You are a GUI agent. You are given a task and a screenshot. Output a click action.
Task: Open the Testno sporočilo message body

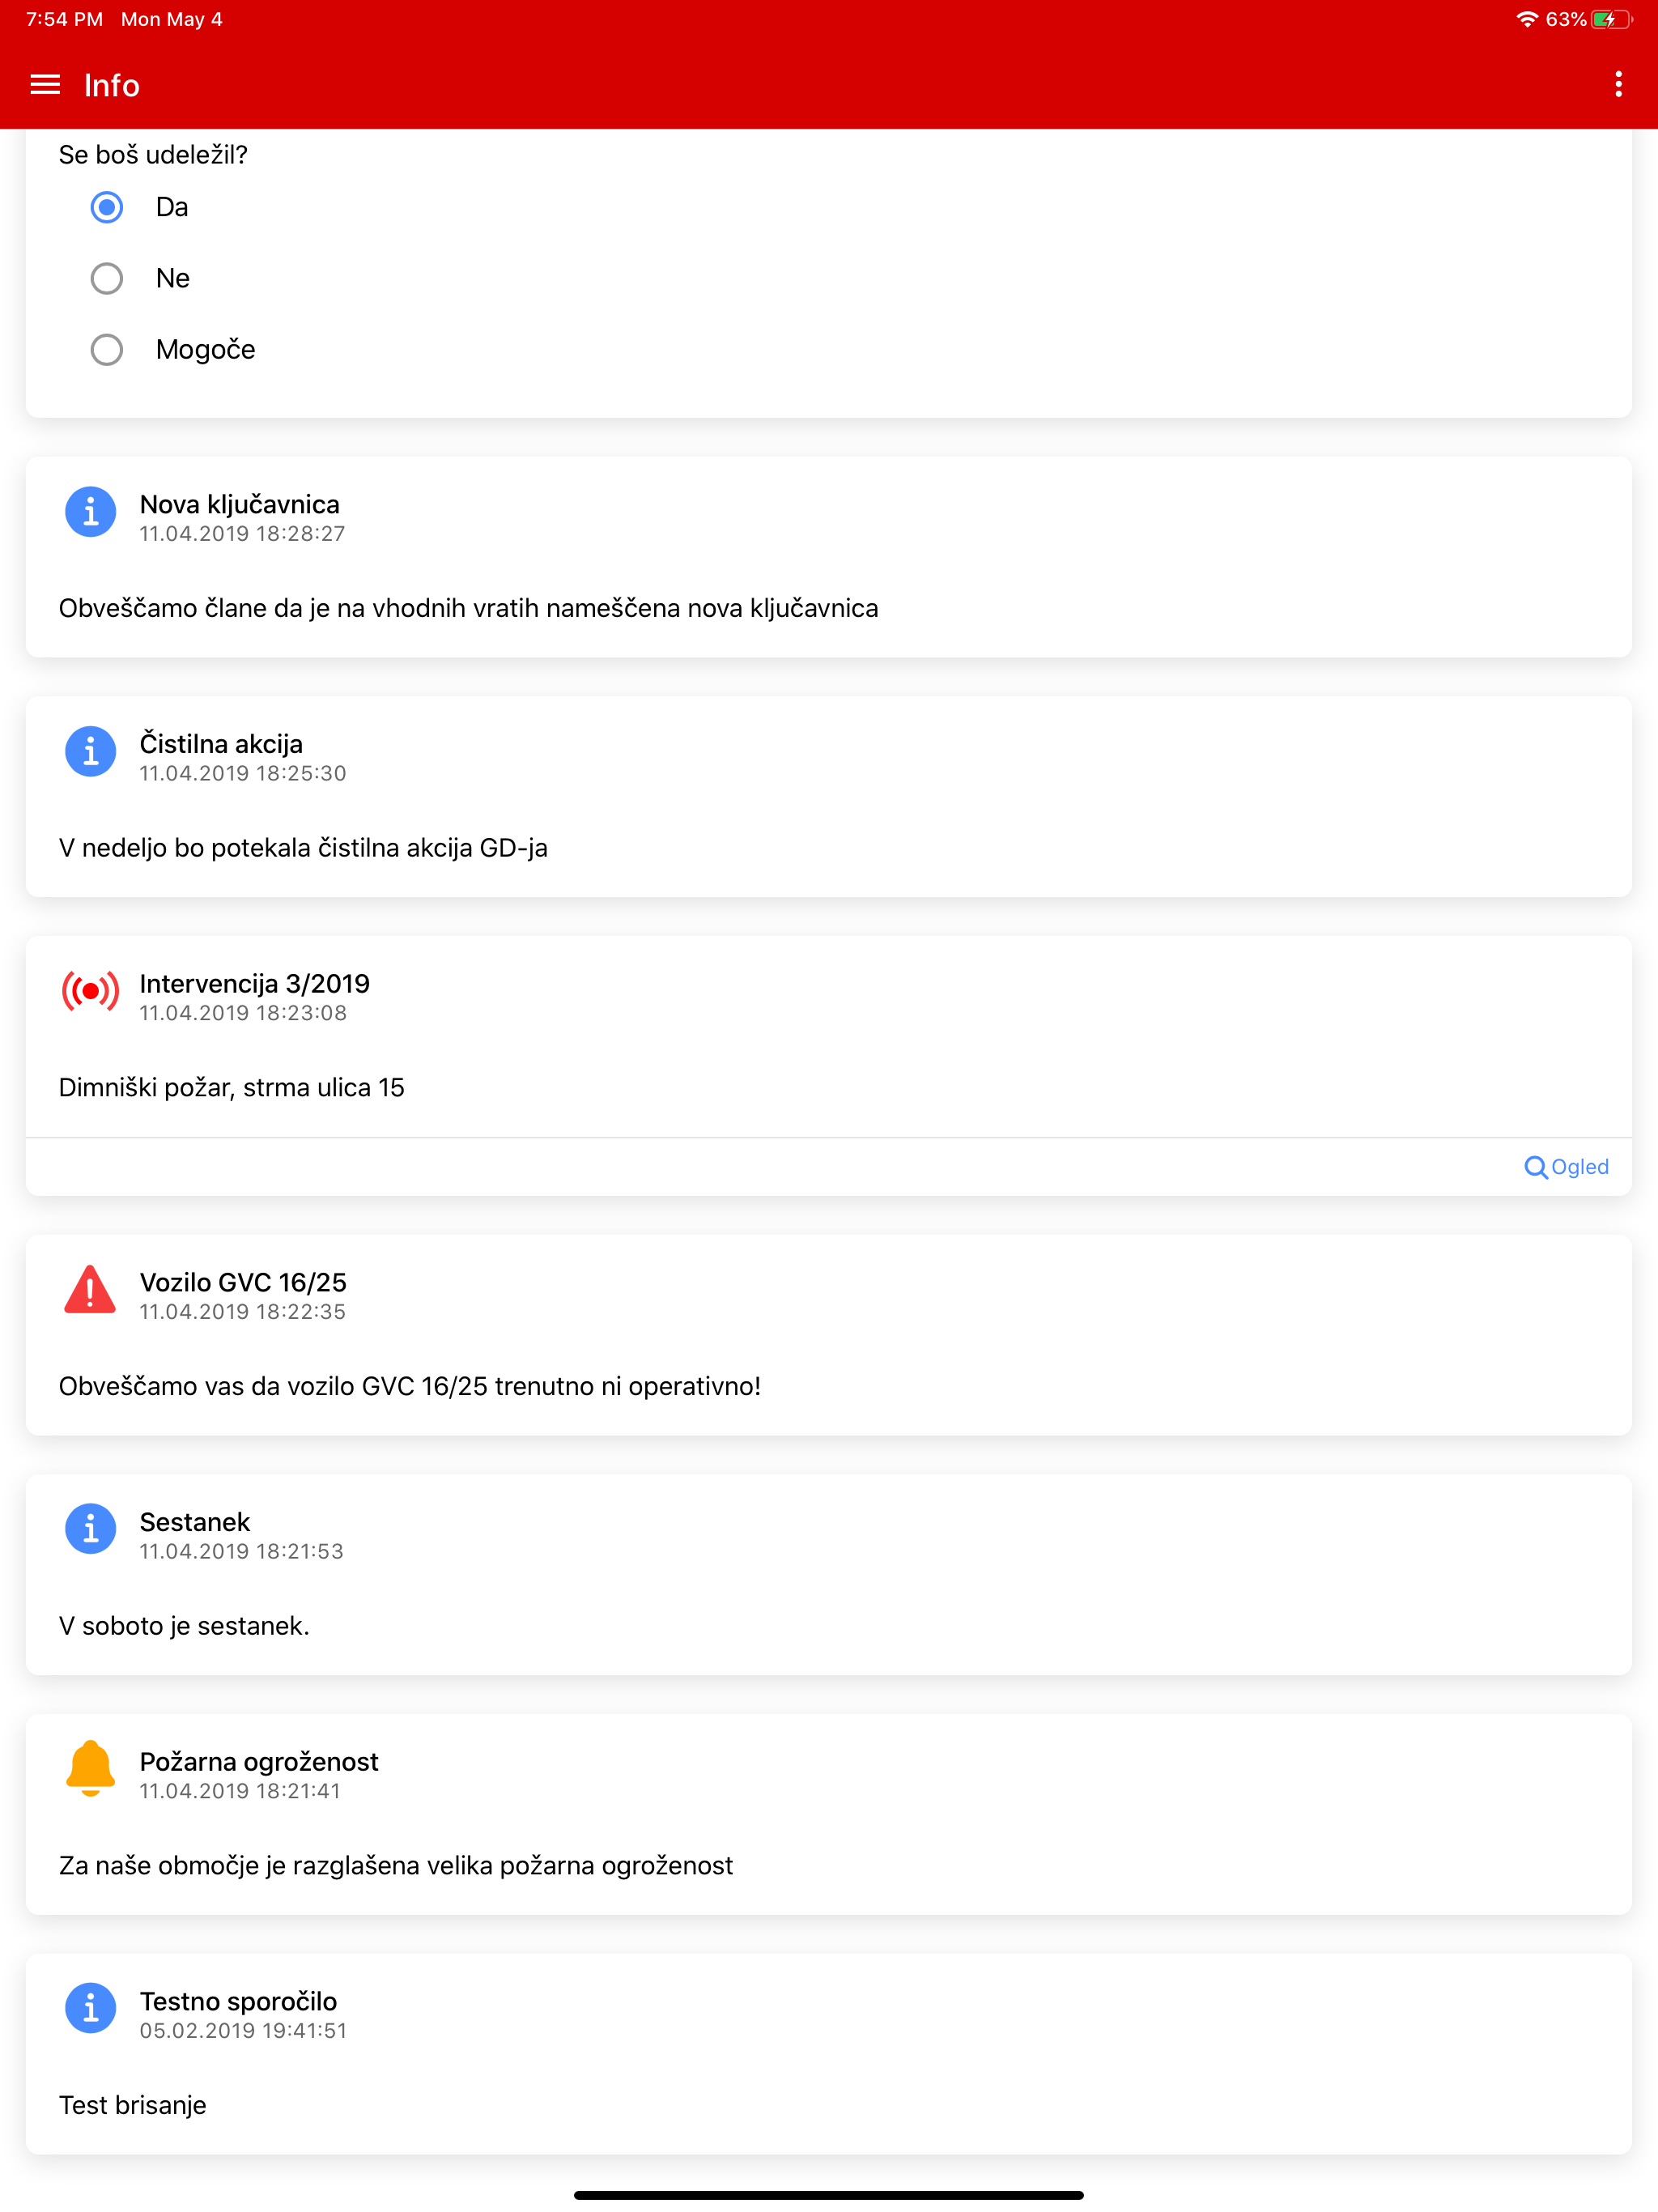coord(133,2105)
